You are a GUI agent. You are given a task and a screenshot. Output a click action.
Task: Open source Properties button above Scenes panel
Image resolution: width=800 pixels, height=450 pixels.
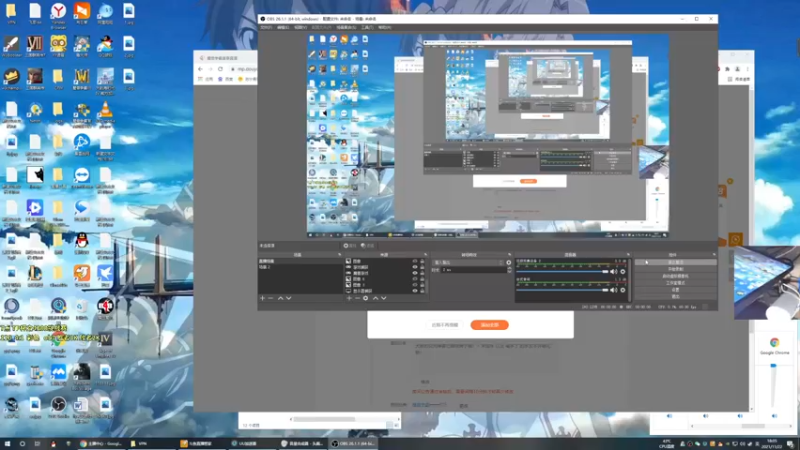pos(350,245)
